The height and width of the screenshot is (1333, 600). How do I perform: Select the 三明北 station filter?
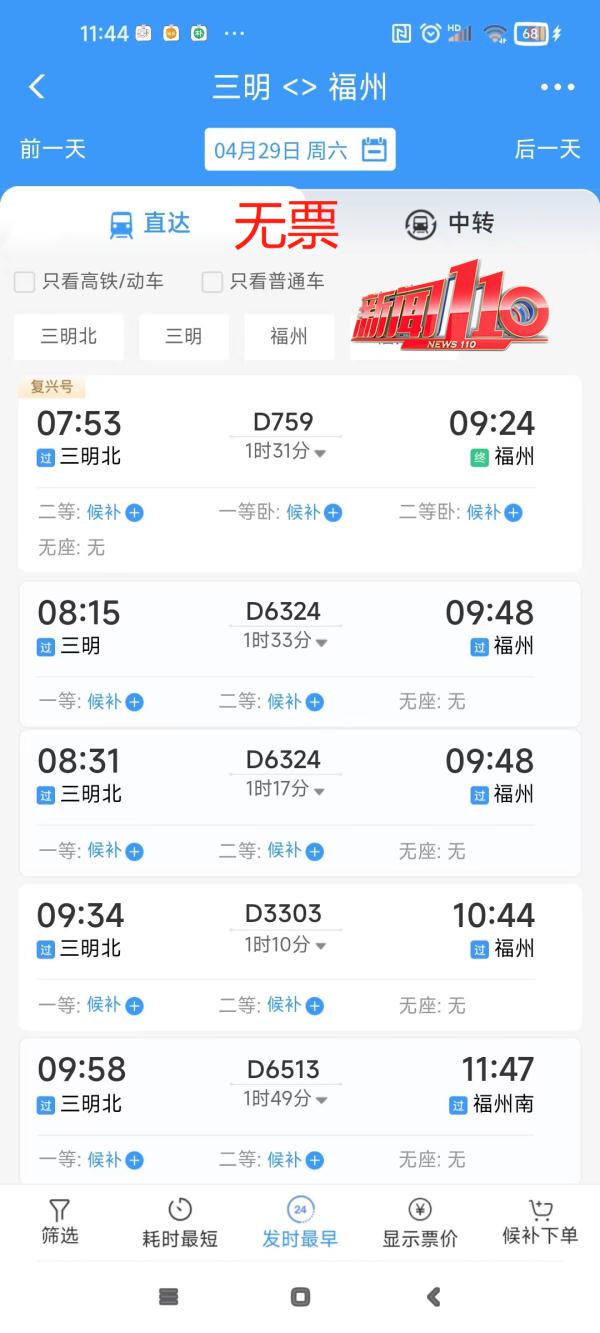pyautogui.click(x=68, y=337)
